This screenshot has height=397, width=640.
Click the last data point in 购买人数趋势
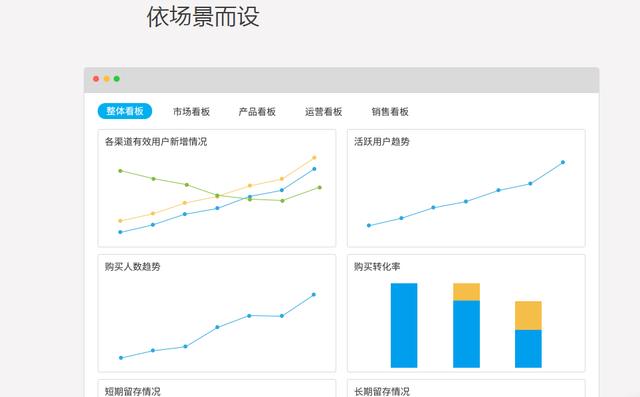click(314, 295)
